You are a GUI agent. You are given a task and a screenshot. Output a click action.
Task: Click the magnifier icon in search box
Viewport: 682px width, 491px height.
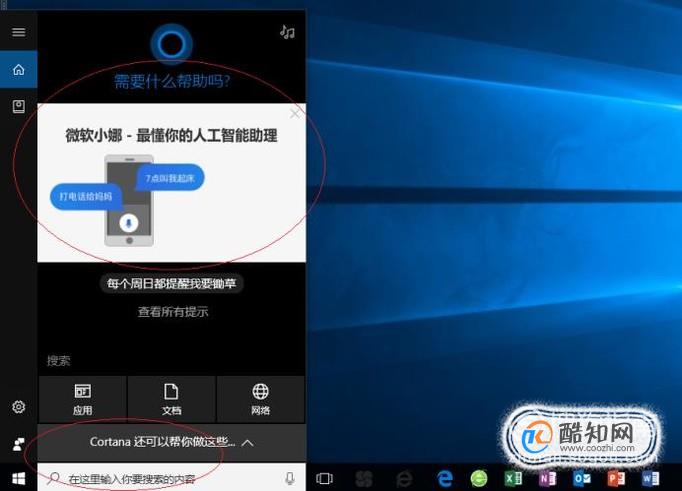[53, 479]
